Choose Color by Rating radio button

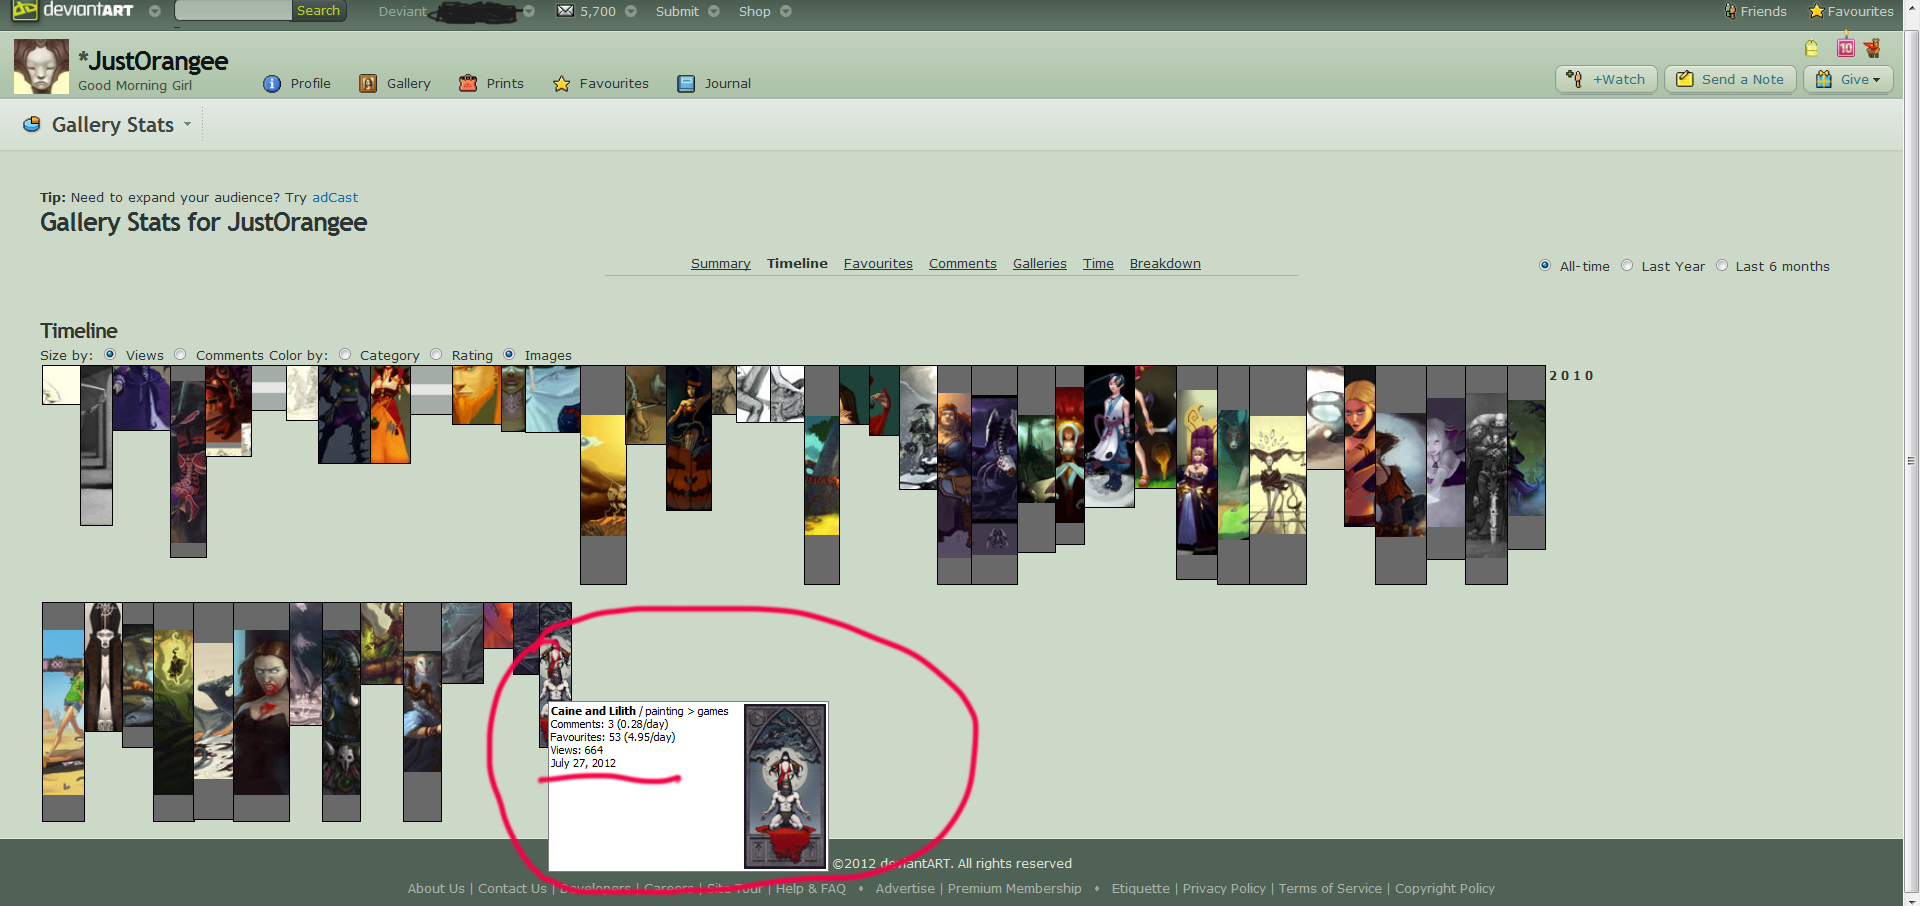pos(436,355)
